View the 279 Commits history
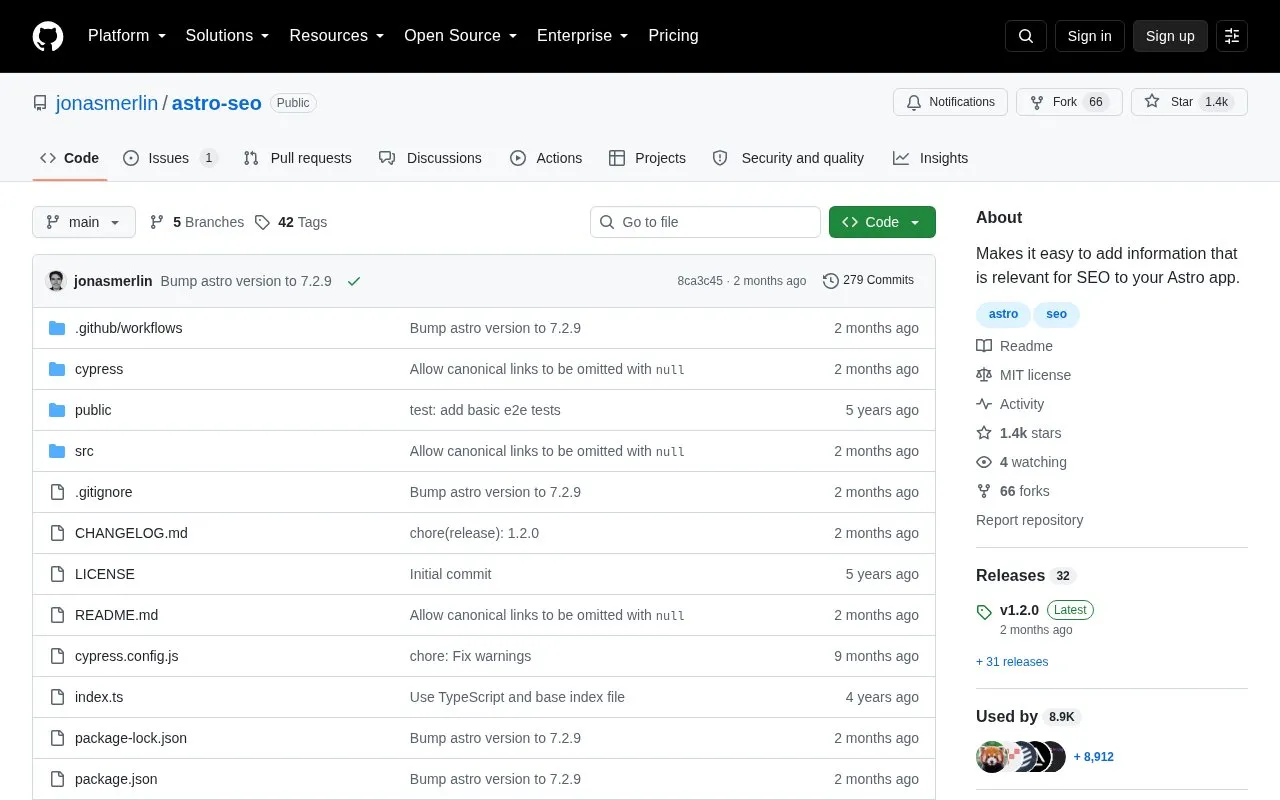Viewport: 1280px width, 800px height. point(868,281)
